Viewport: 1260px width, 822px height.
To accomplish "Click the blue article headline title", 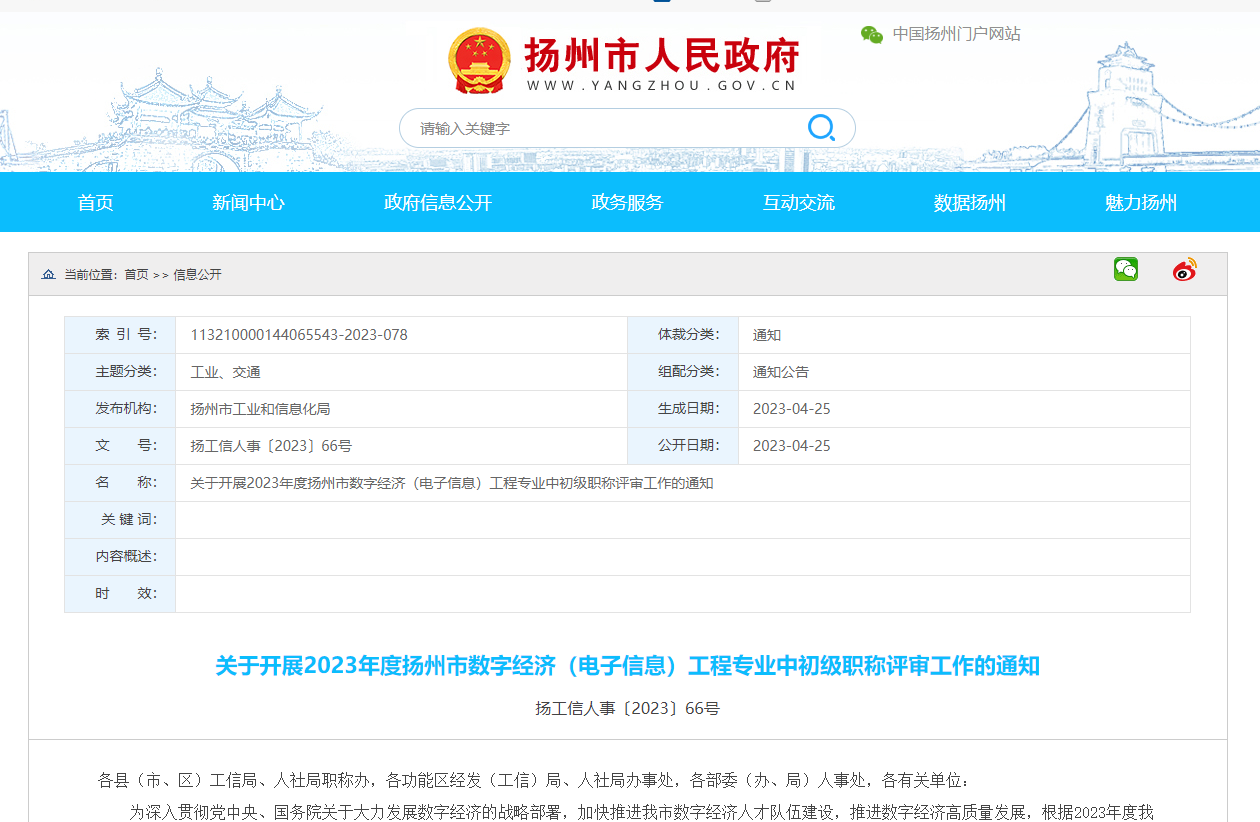I will pyautogui.click(x=627, y=666).
